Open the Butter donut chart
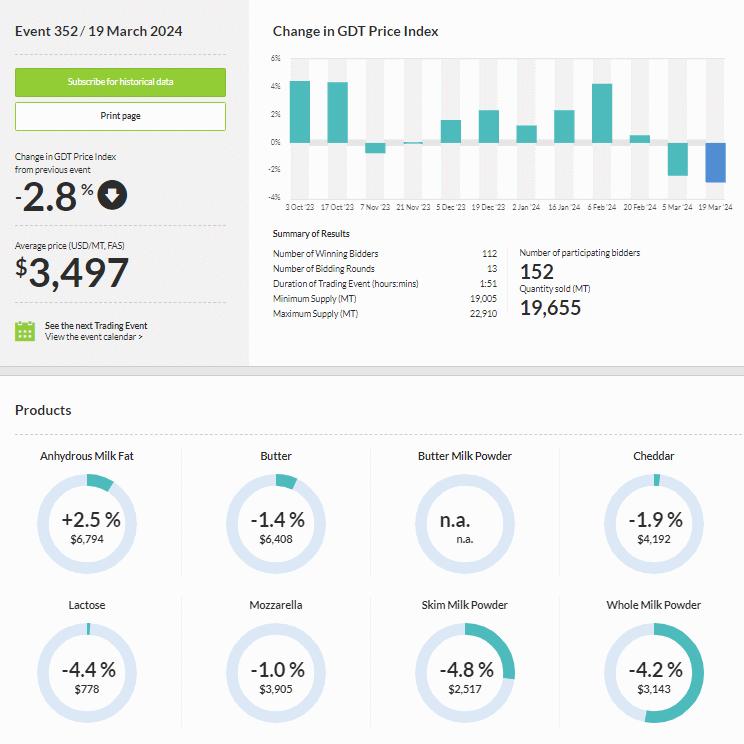 (x=276, y=524)
